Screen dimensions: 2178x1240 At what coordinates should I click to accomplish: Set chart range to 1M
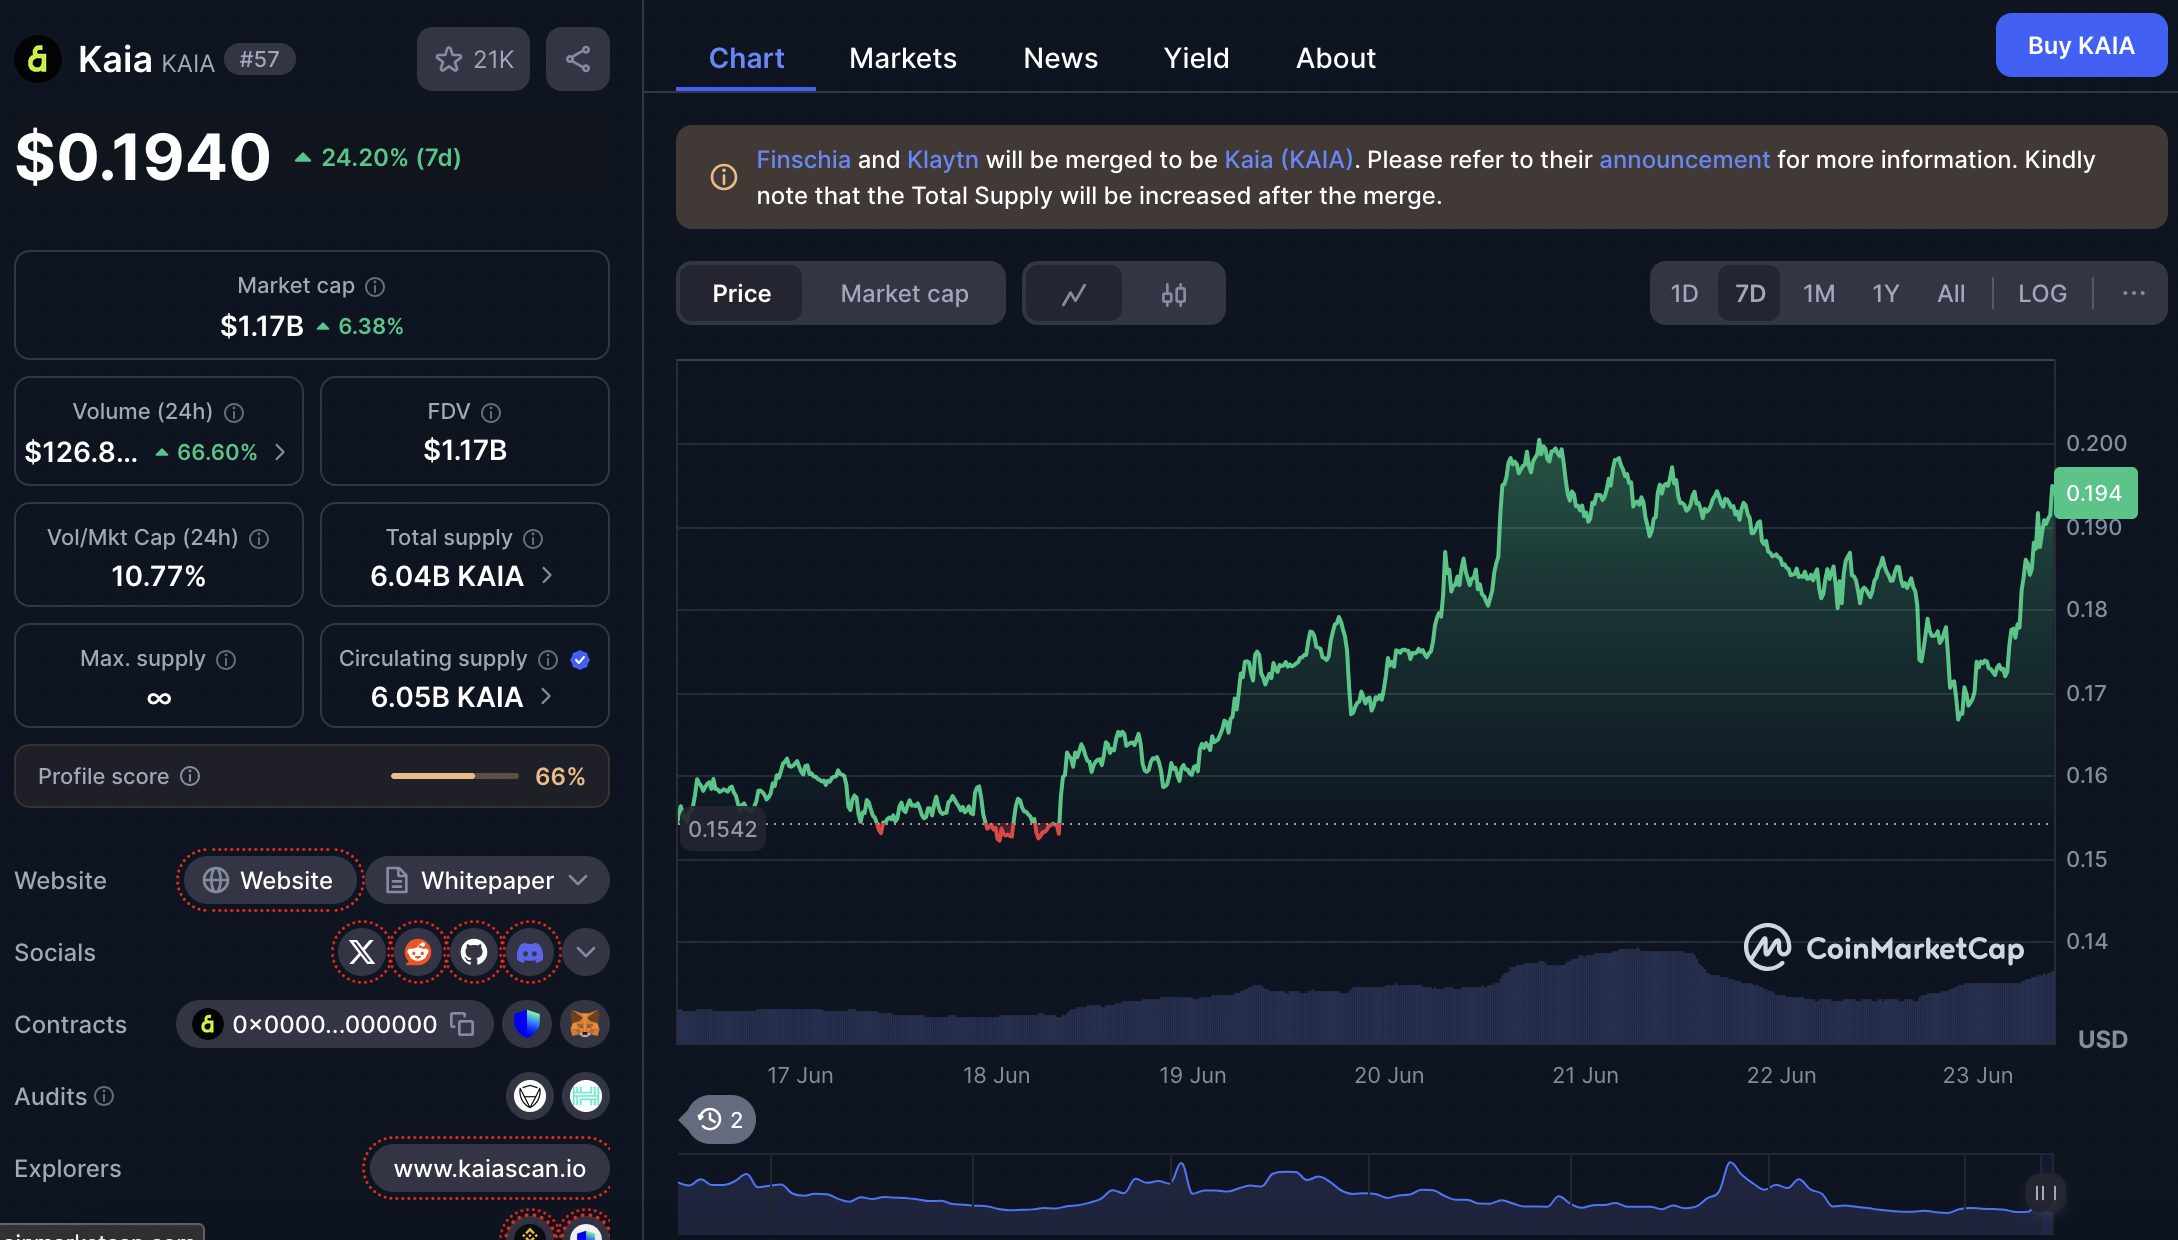click(1818, 293)
